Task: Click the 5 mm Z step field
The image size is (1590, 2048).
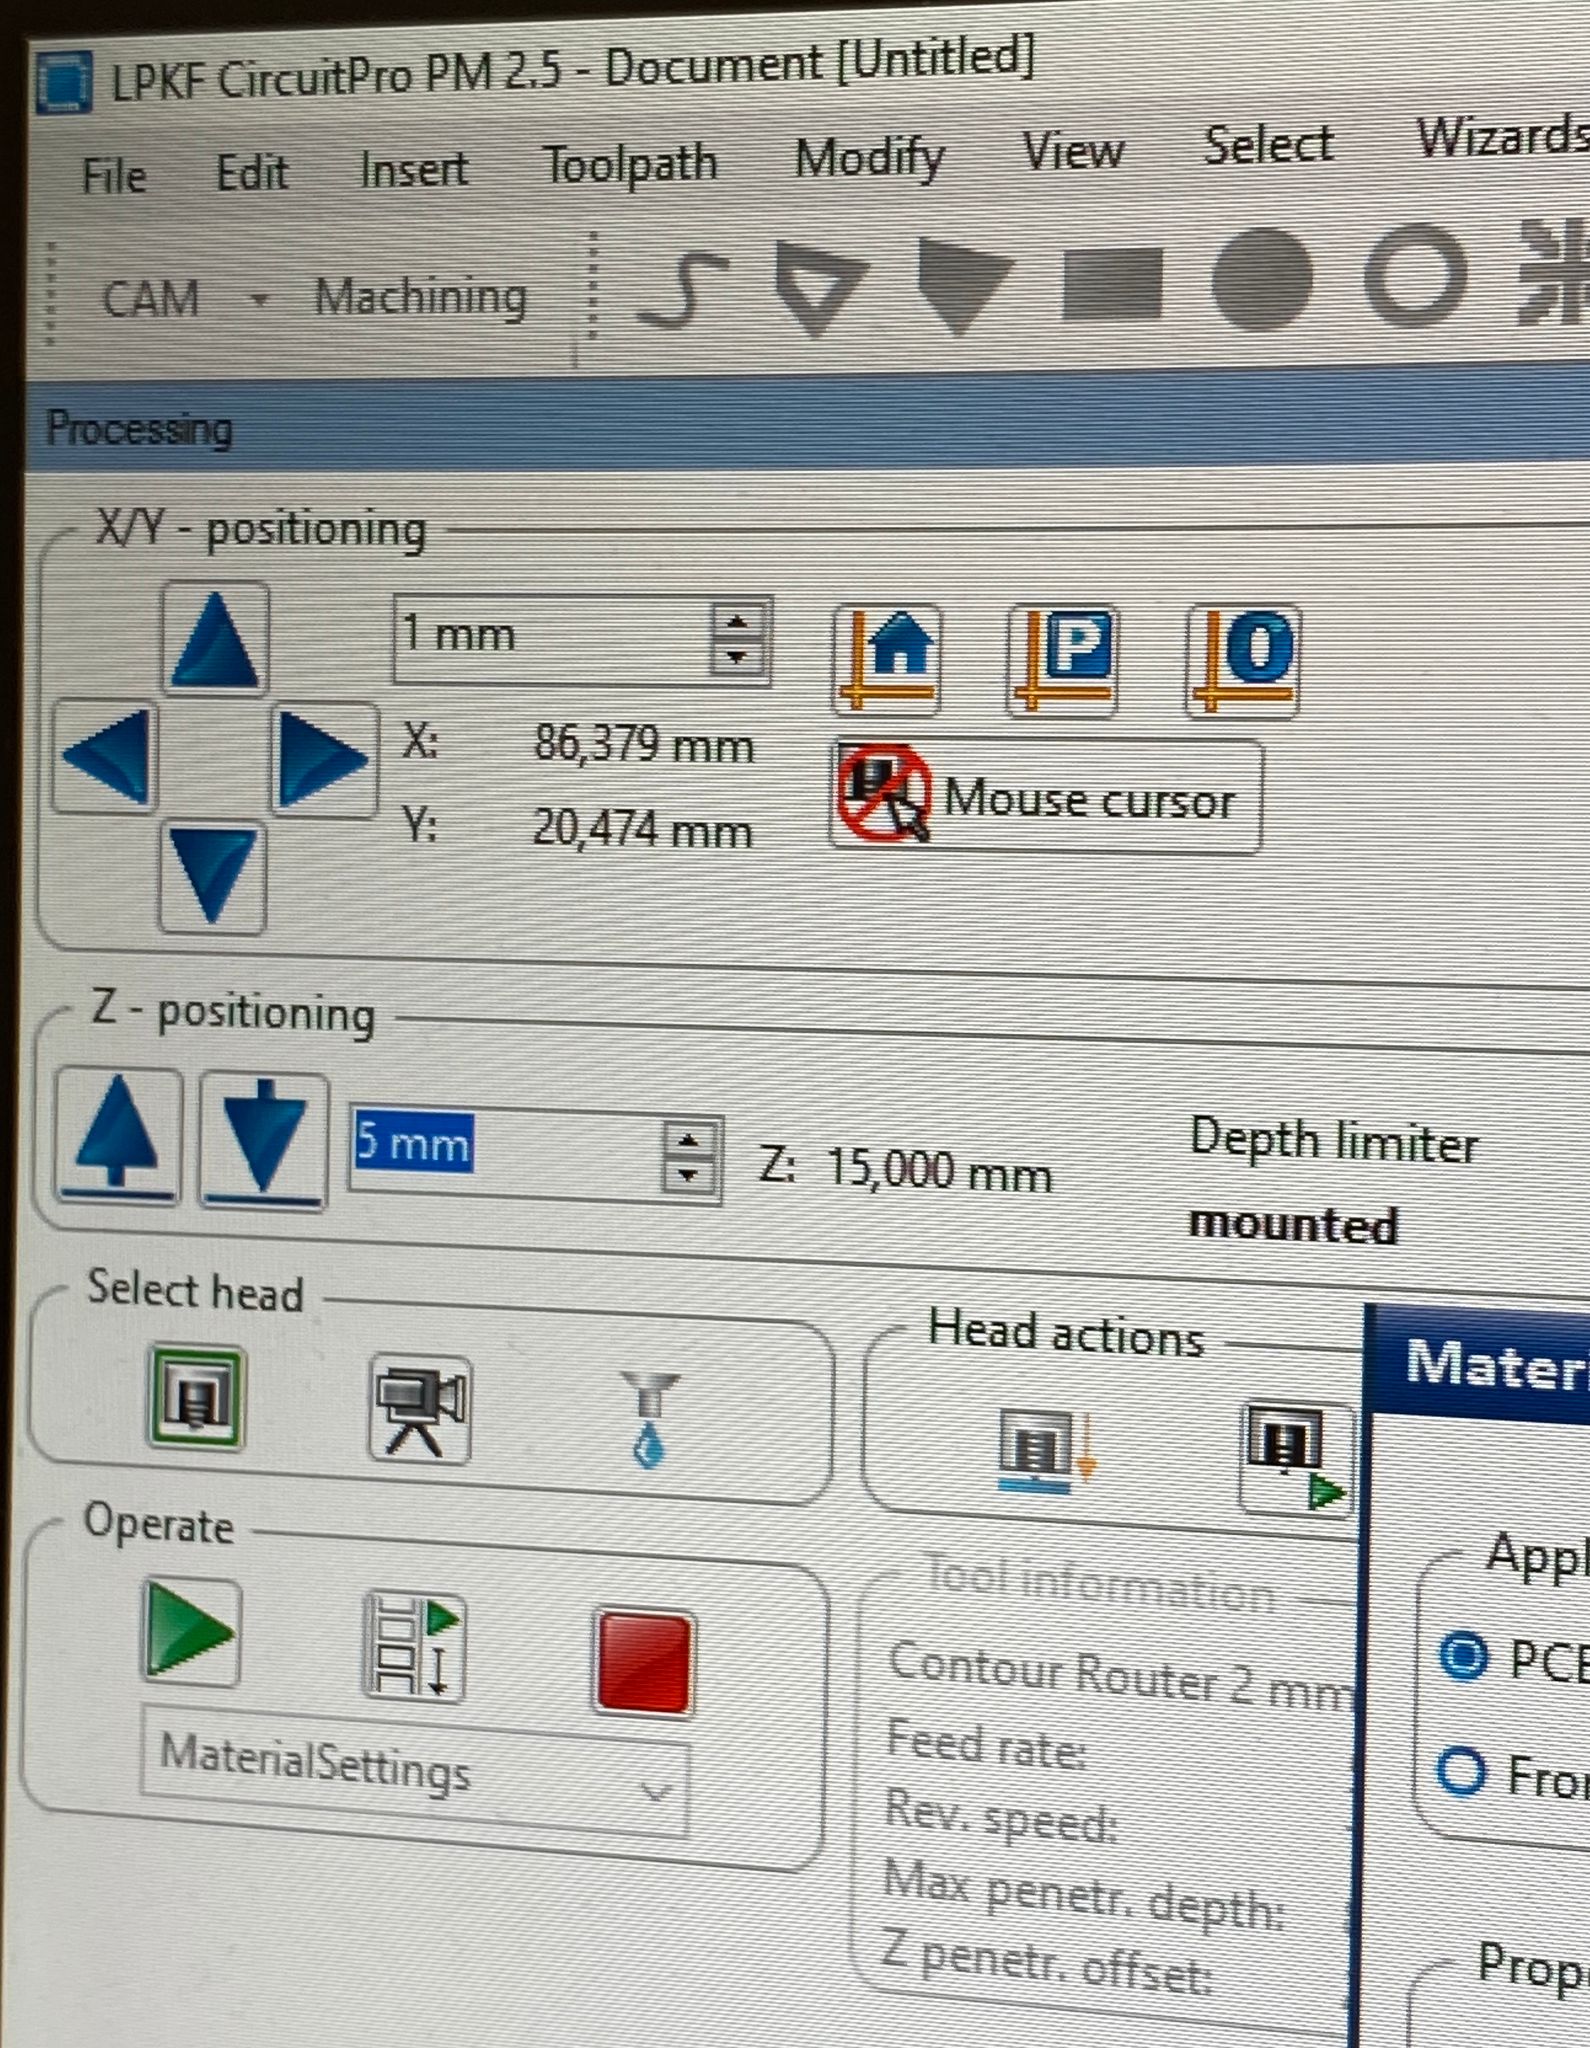Action: pyautogui.click(x=504, y=1148)
